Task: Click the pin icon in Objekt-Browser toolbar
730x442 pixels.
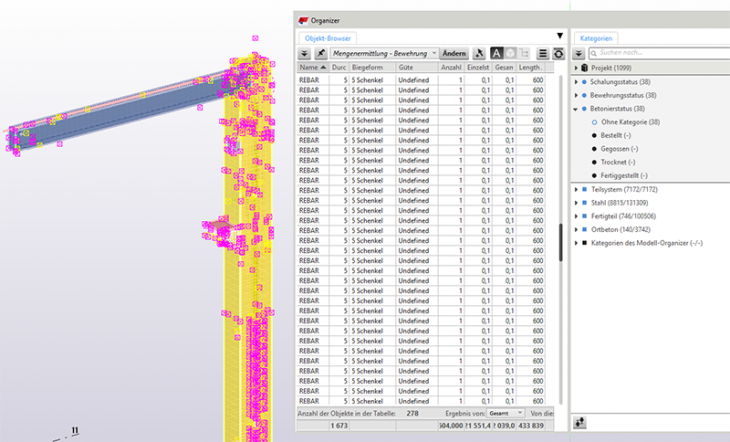Action: [x=321, y=53]
